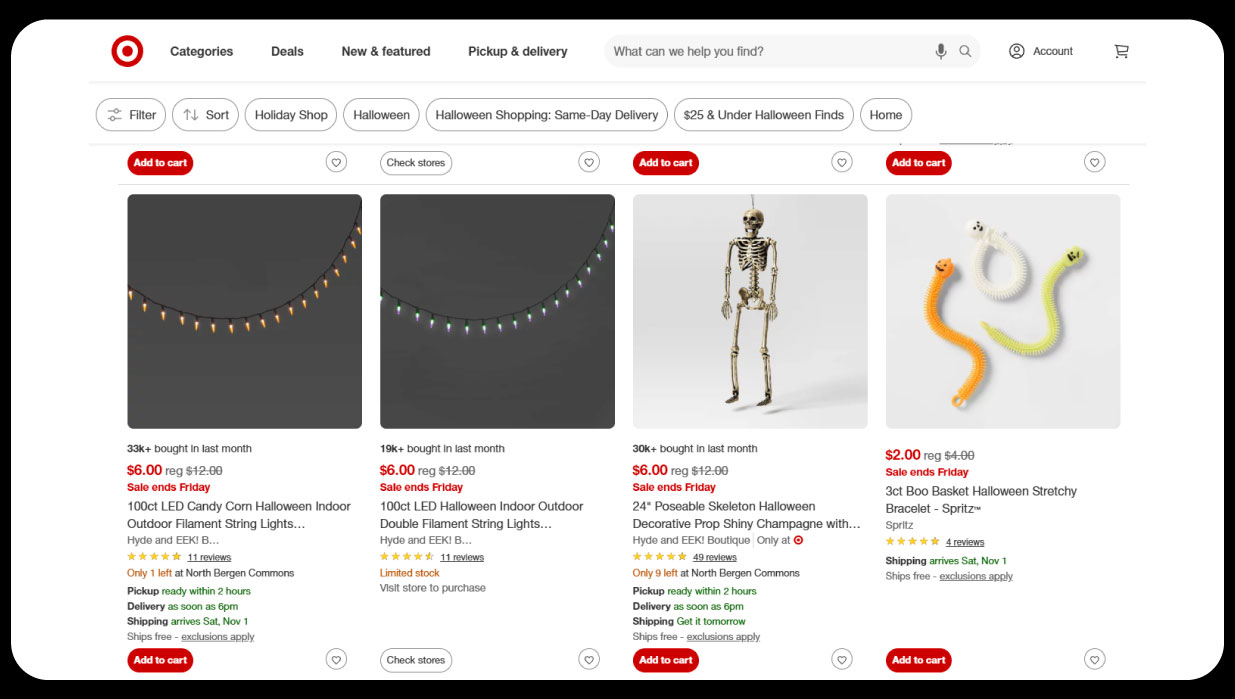
Task: Check stores for Double Filament String Lights
Action: (x=416, y=660)
